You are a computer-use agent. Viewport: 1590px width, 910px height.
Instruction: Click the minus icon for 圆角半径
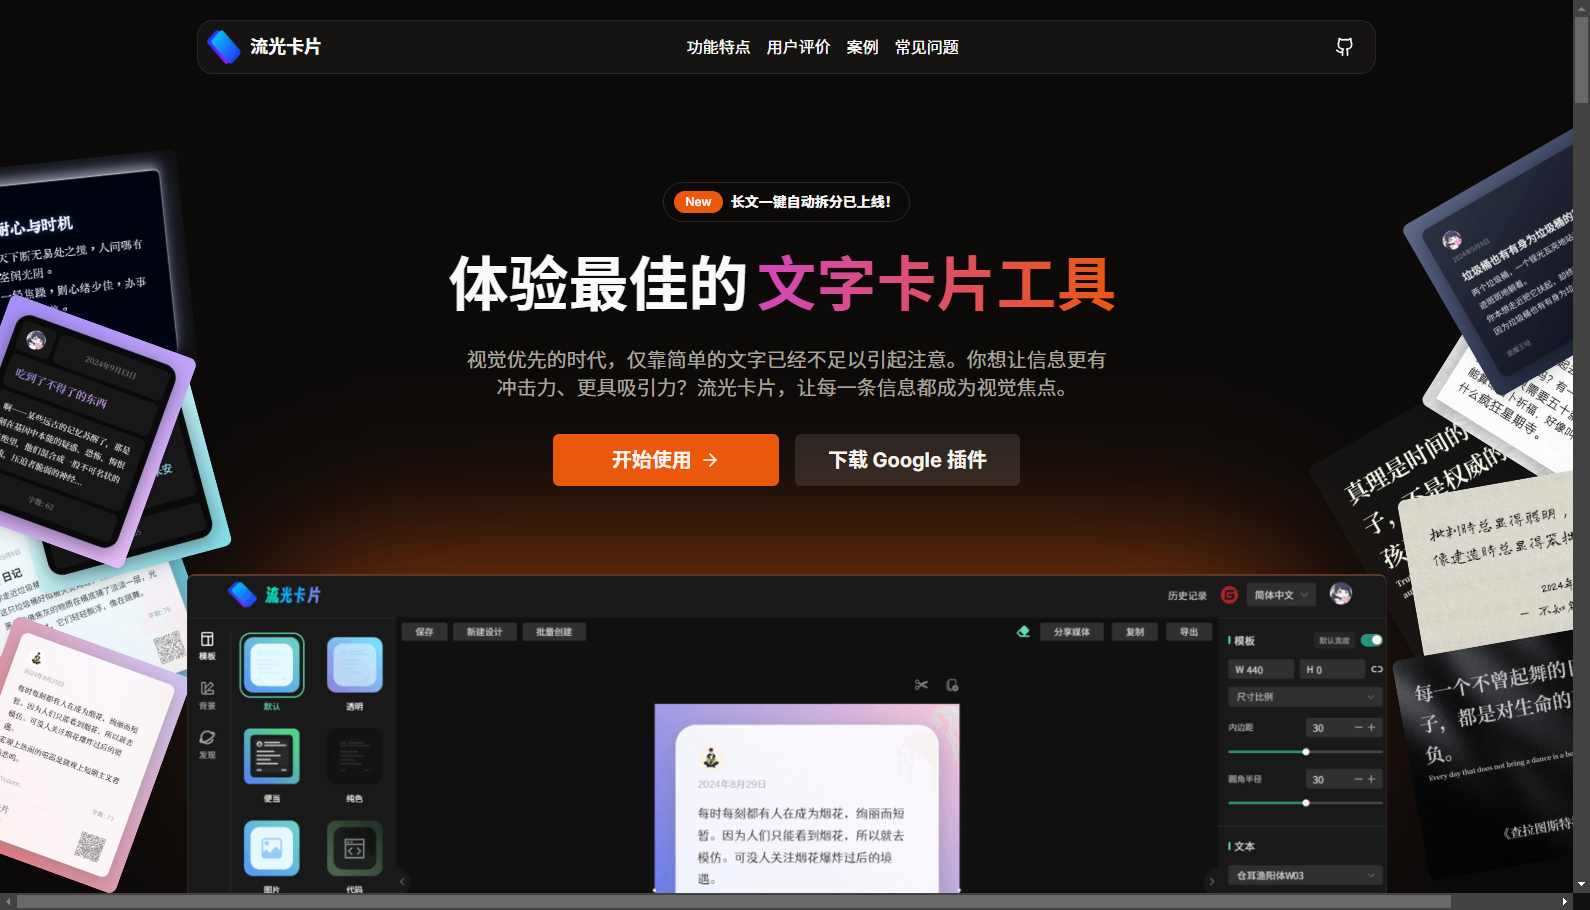point(1358,779)
